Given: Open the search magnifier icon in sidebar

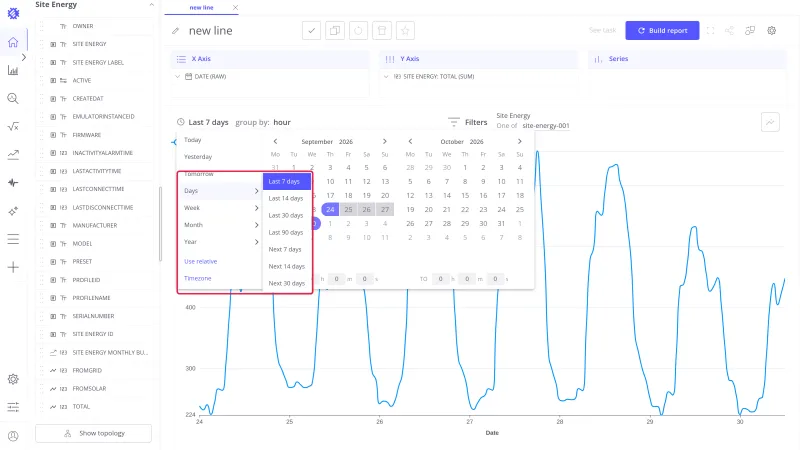Looking at the screenshot, I should (13, 98).
